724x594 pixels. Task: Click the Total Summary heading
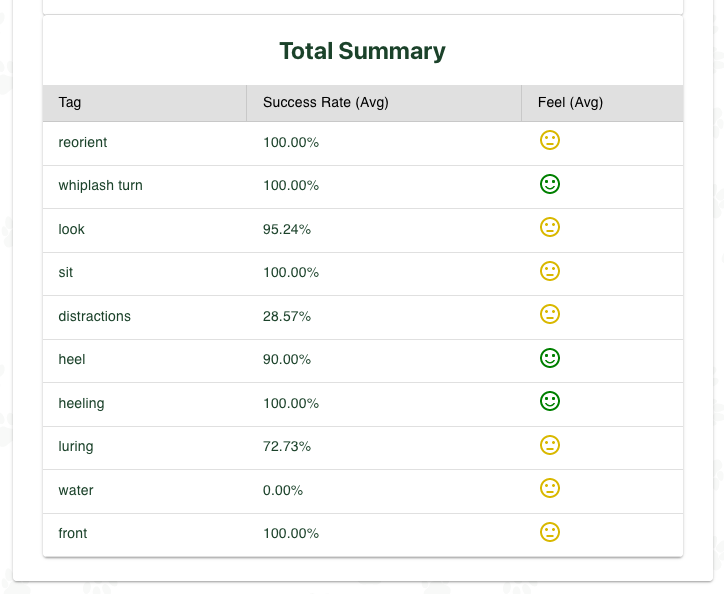362,51
